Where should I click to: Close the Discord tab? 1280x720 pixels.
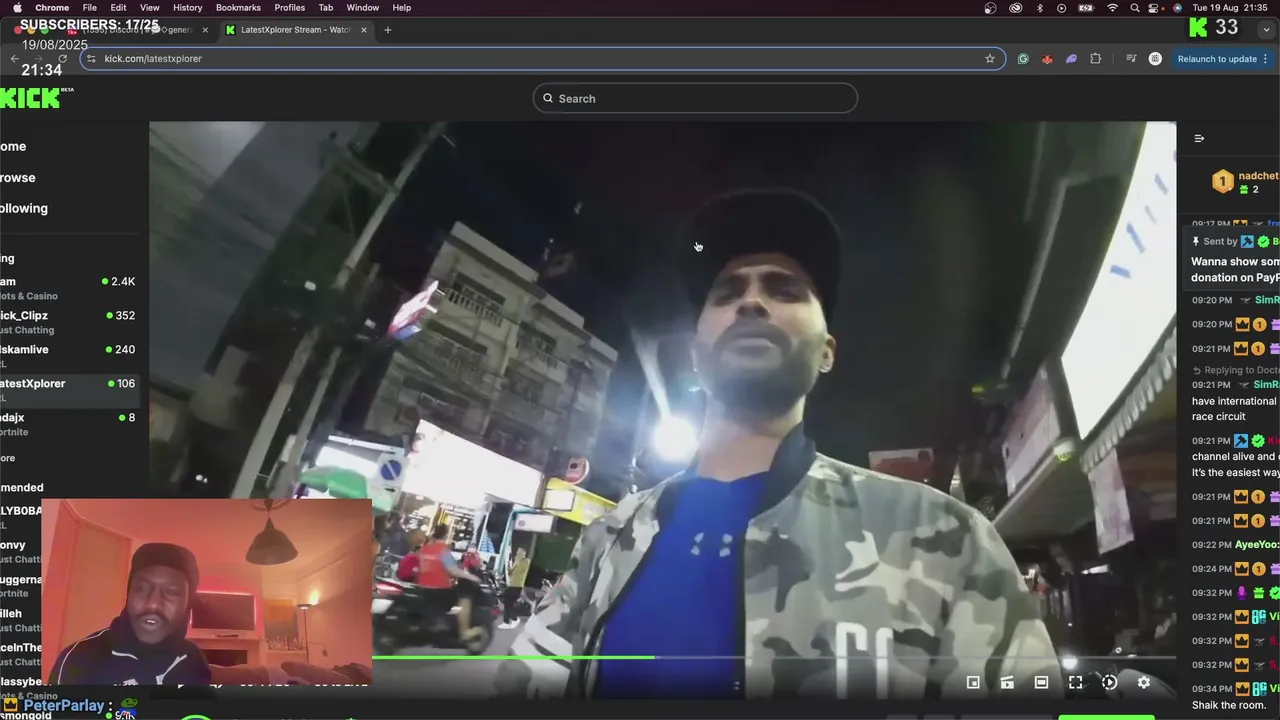205,30
